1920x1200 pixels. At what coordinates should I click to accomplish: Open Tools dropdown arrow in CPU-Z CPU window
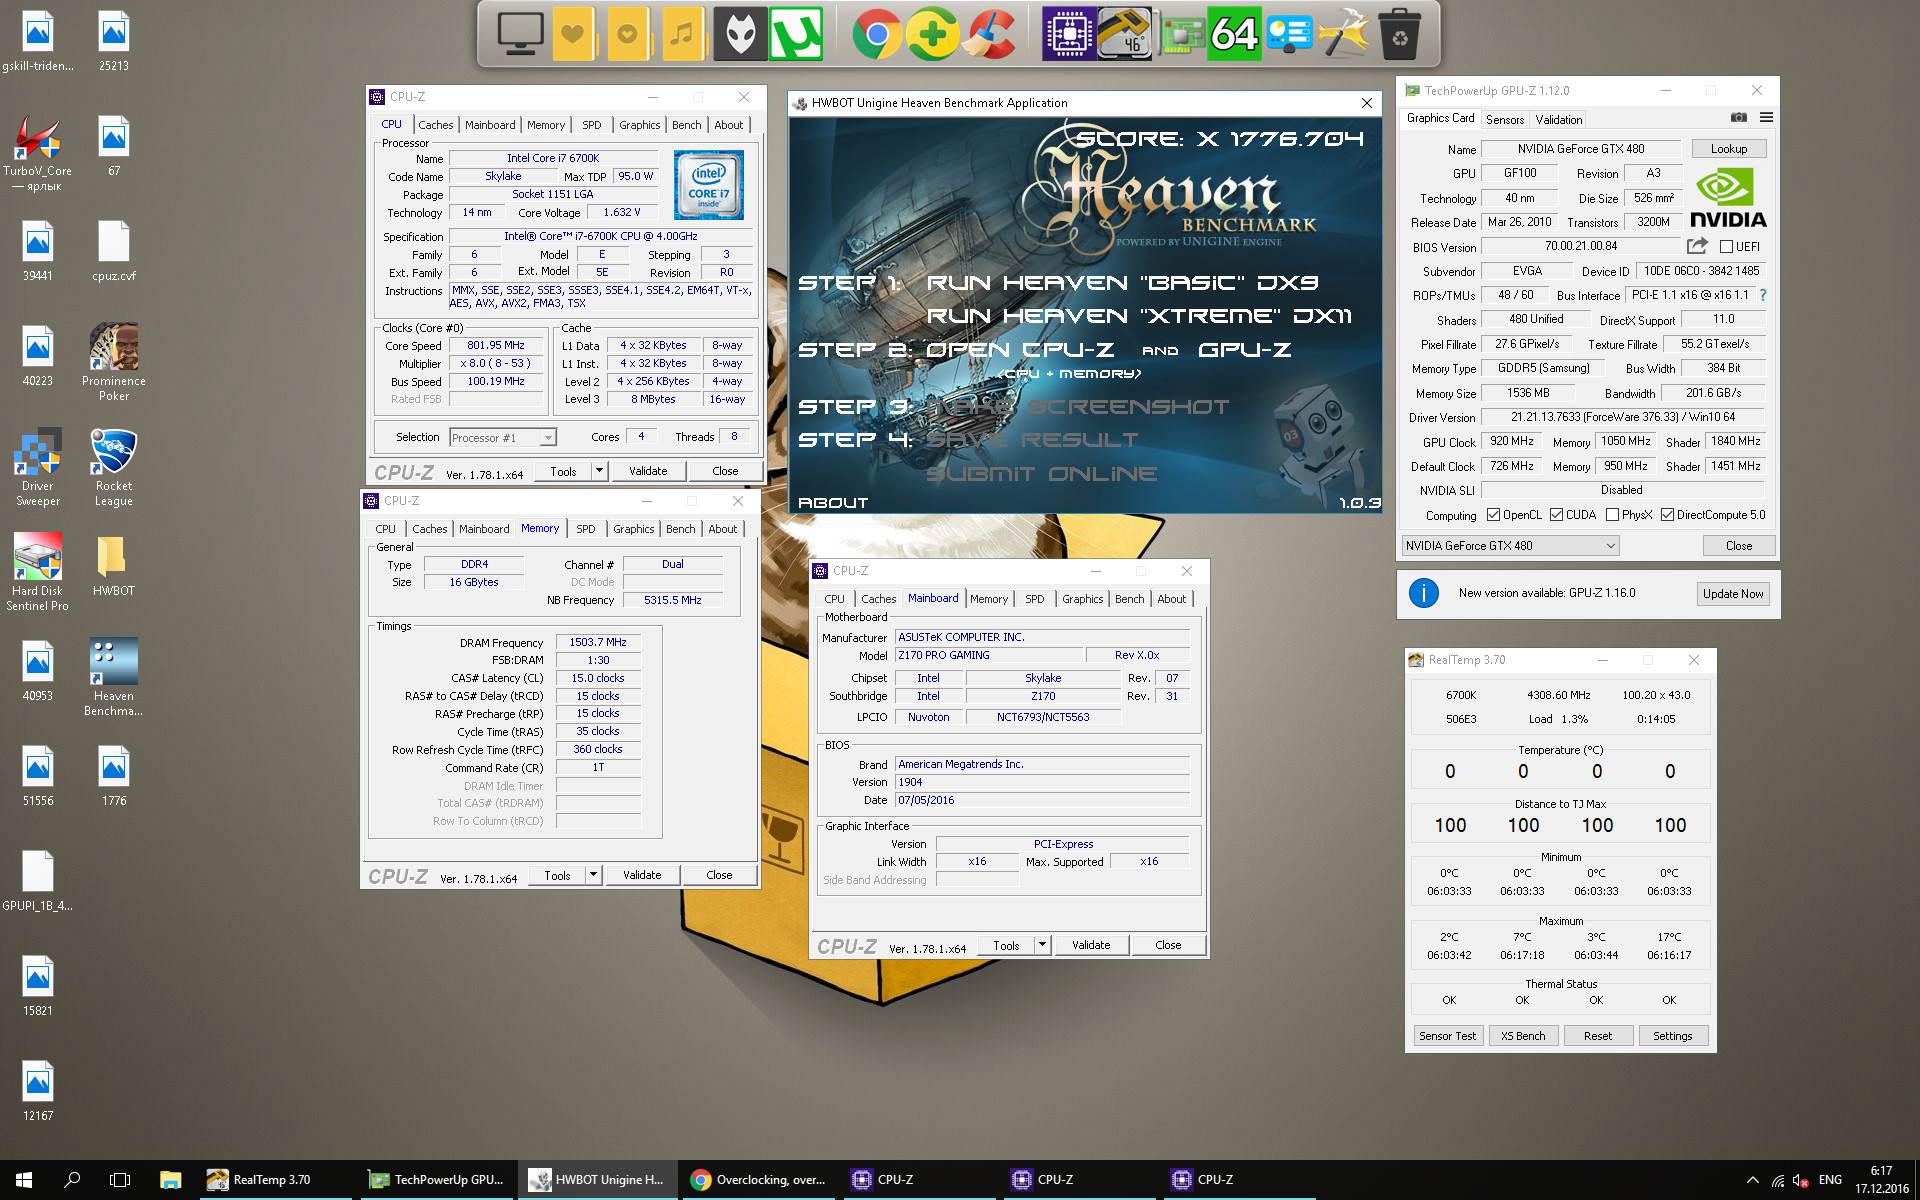click(599, 471)
